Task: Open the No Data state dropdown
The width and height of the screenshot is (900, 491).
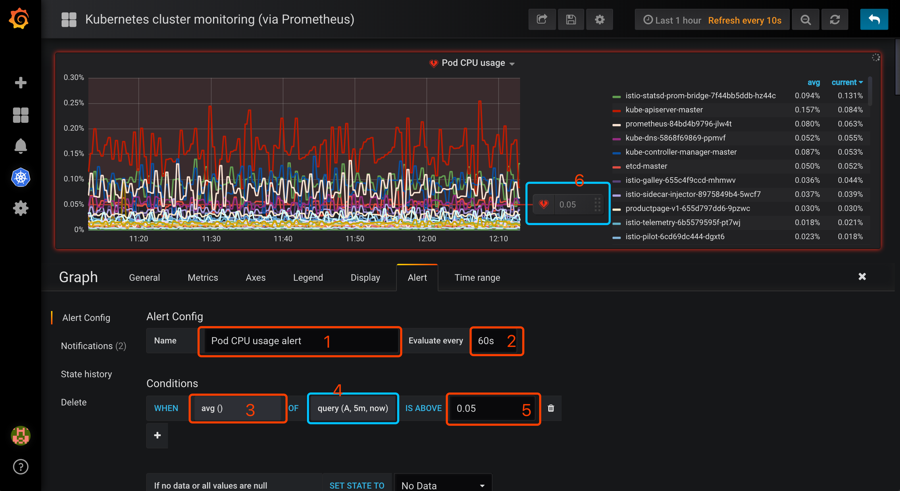Action: [x=443, y=485]
